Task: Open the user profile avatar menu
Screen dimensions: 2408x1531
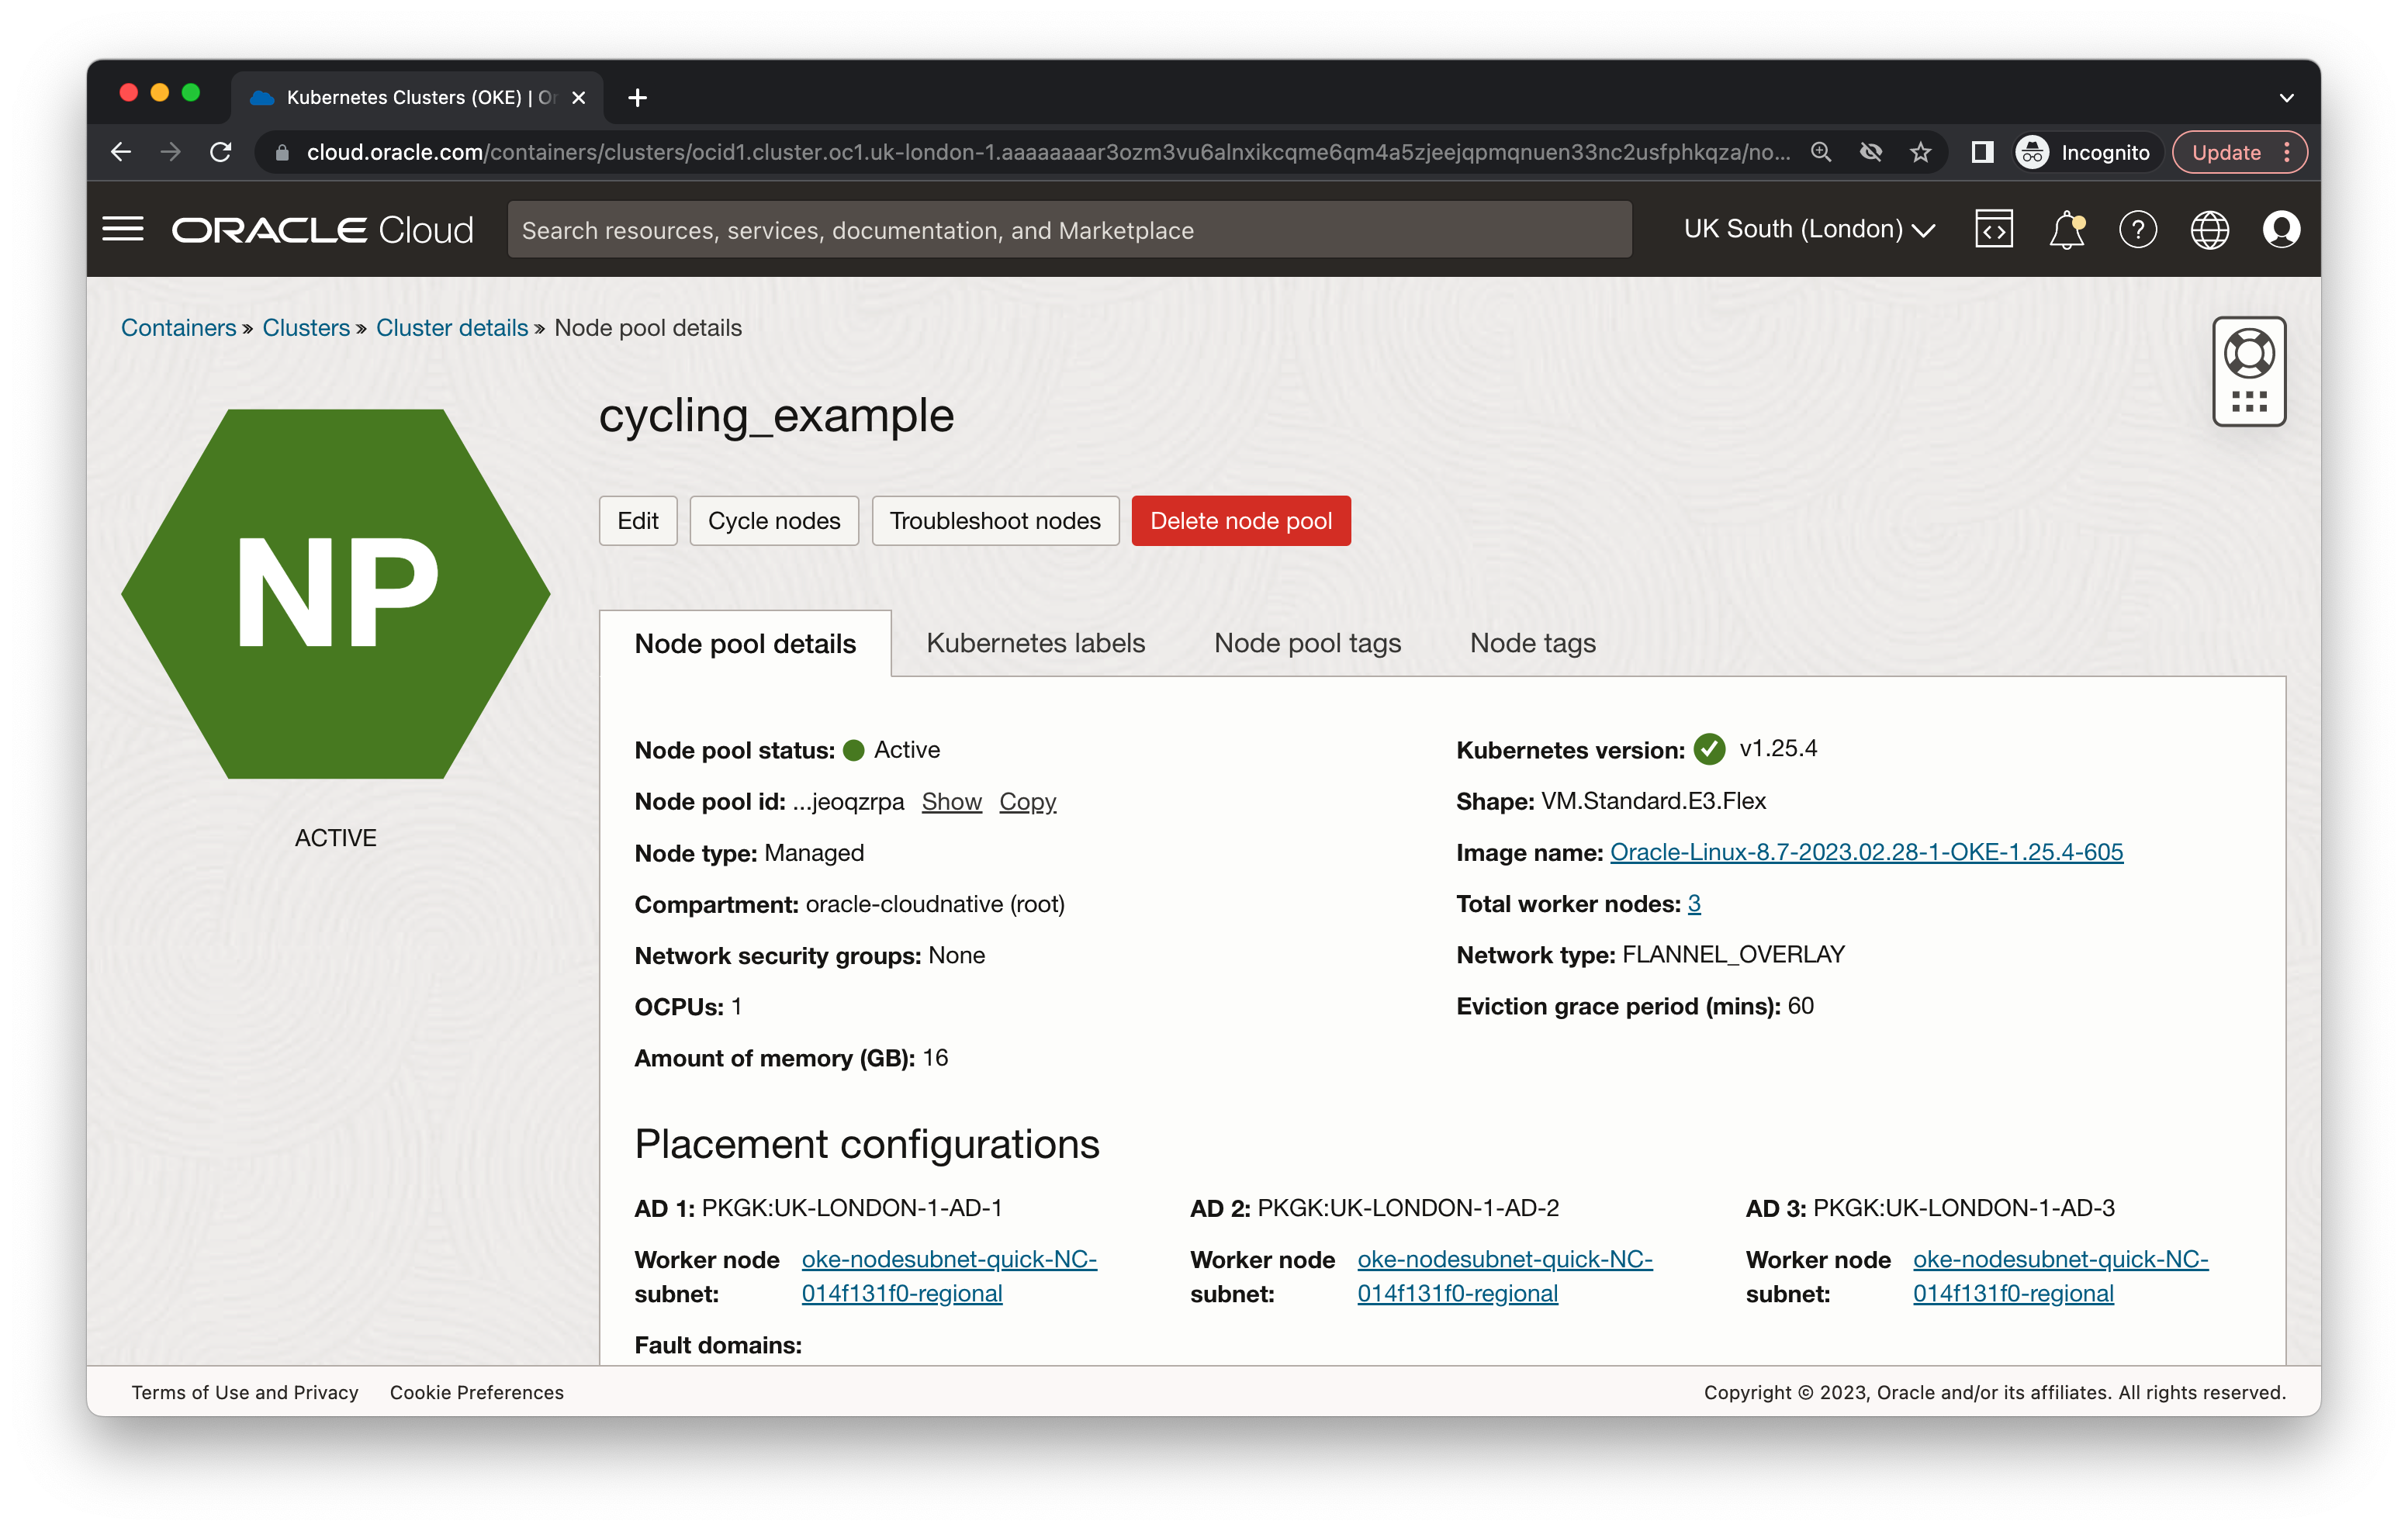Action: coord(2282,229)
